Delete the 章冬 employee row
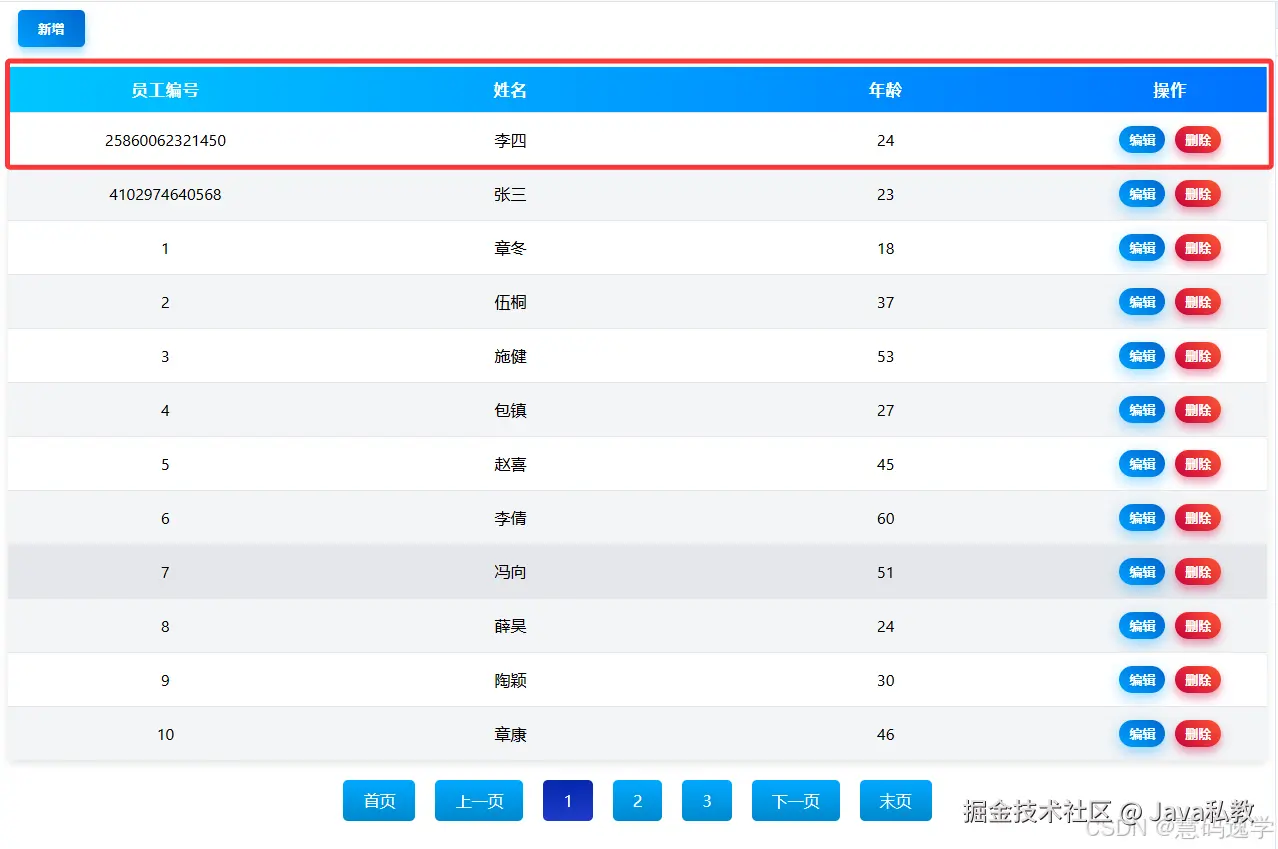 pyautogui.click(x=1198, y=248)
